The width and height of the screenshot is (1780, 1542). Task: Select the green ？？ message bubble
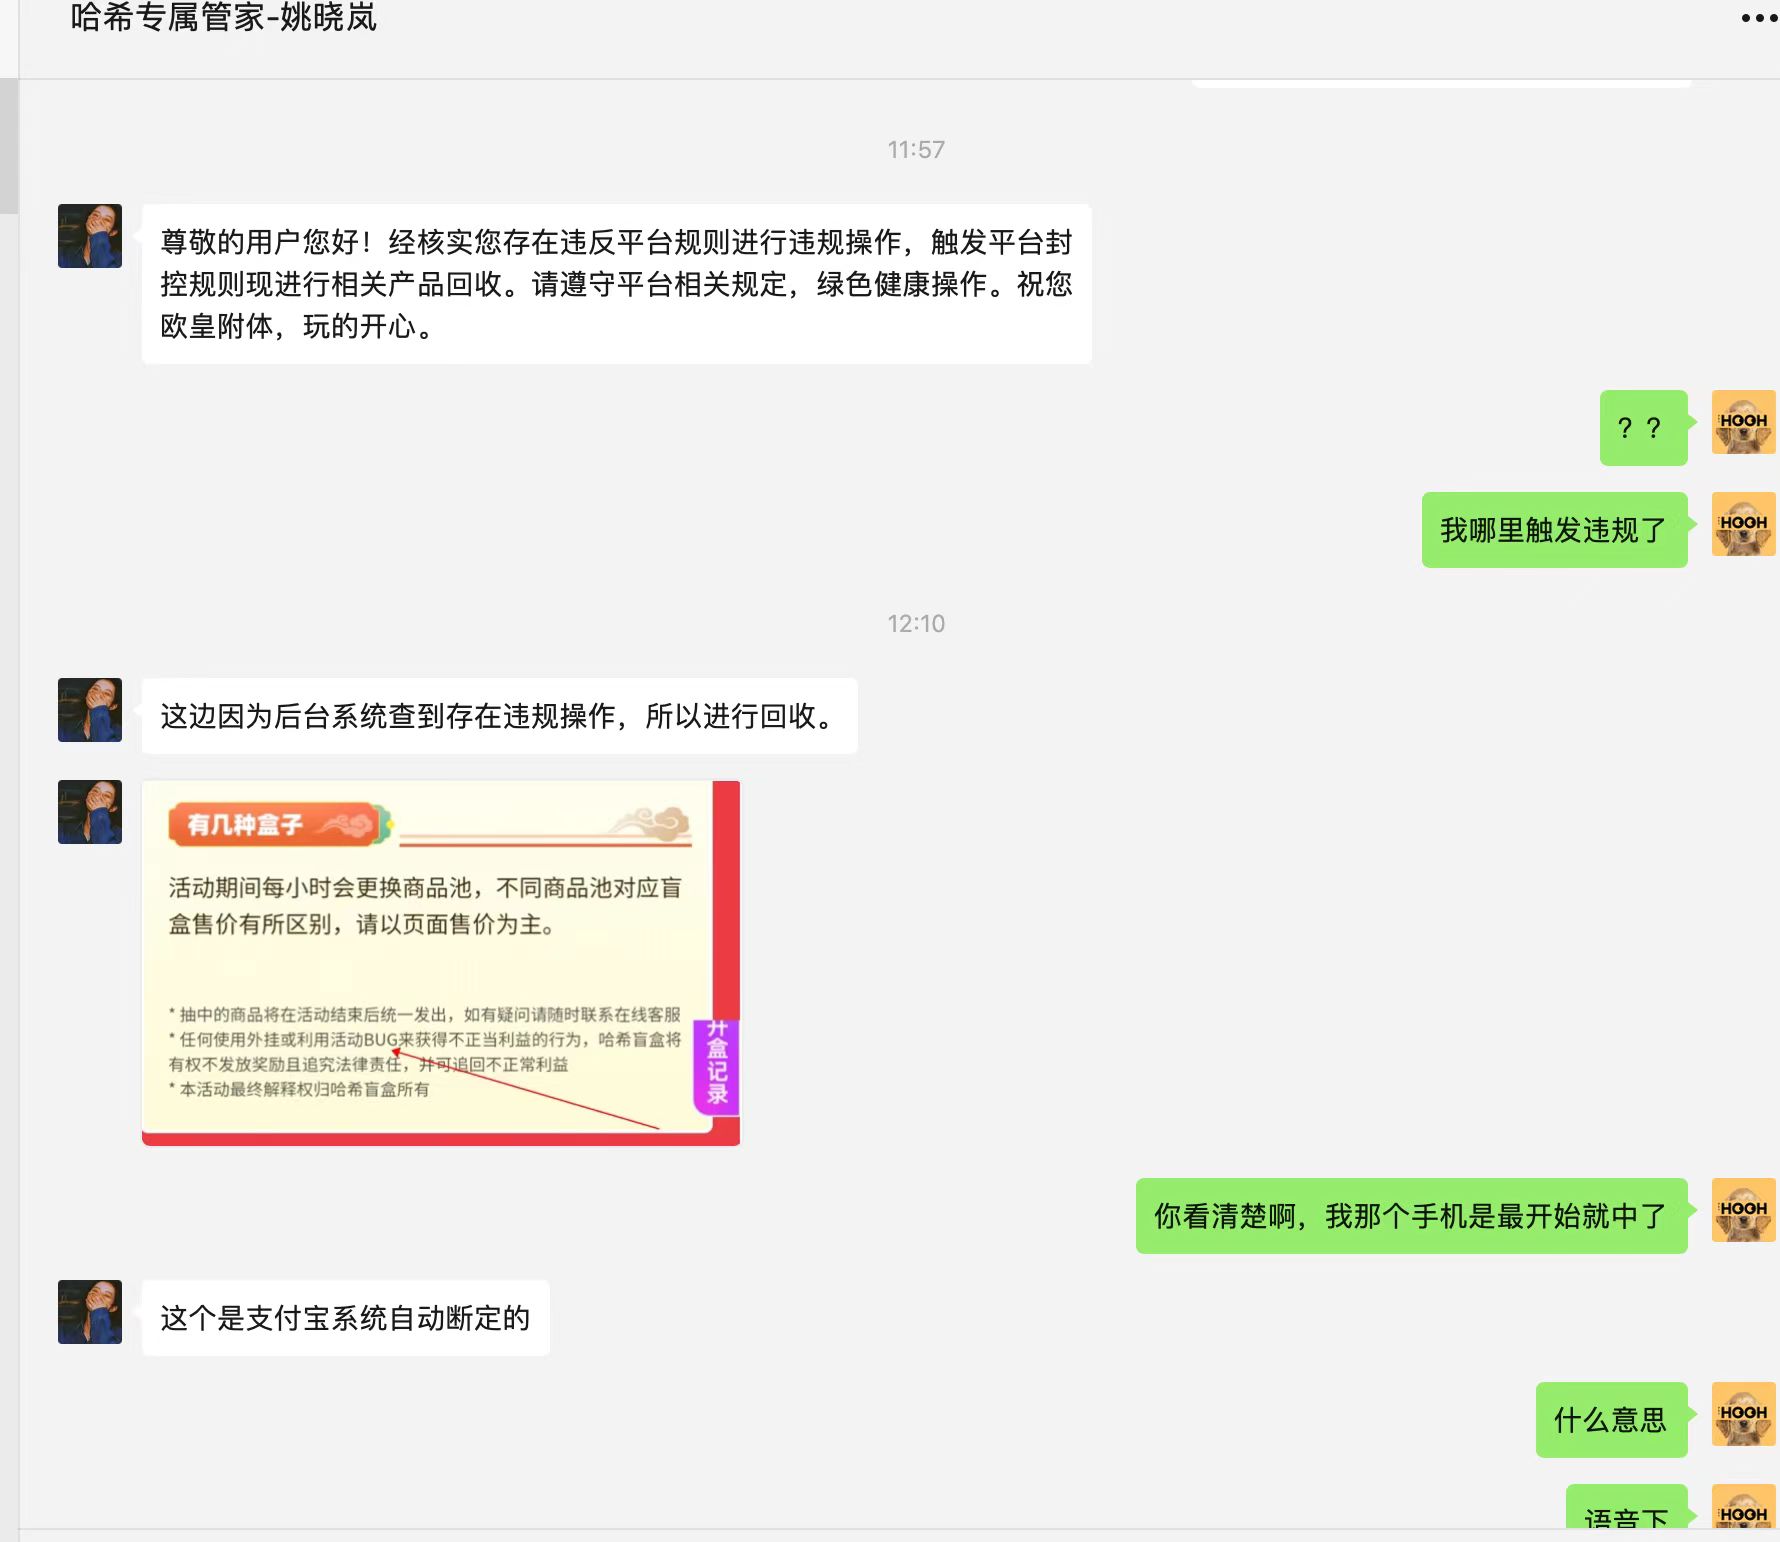pos(1643,428)
